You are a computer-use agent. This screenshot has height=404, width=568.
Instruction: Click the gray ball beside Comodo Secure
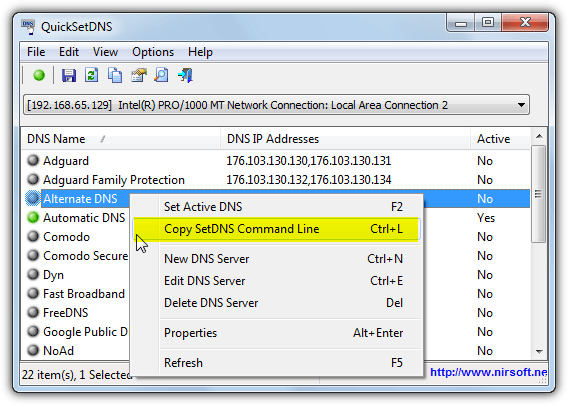point(33,255)
